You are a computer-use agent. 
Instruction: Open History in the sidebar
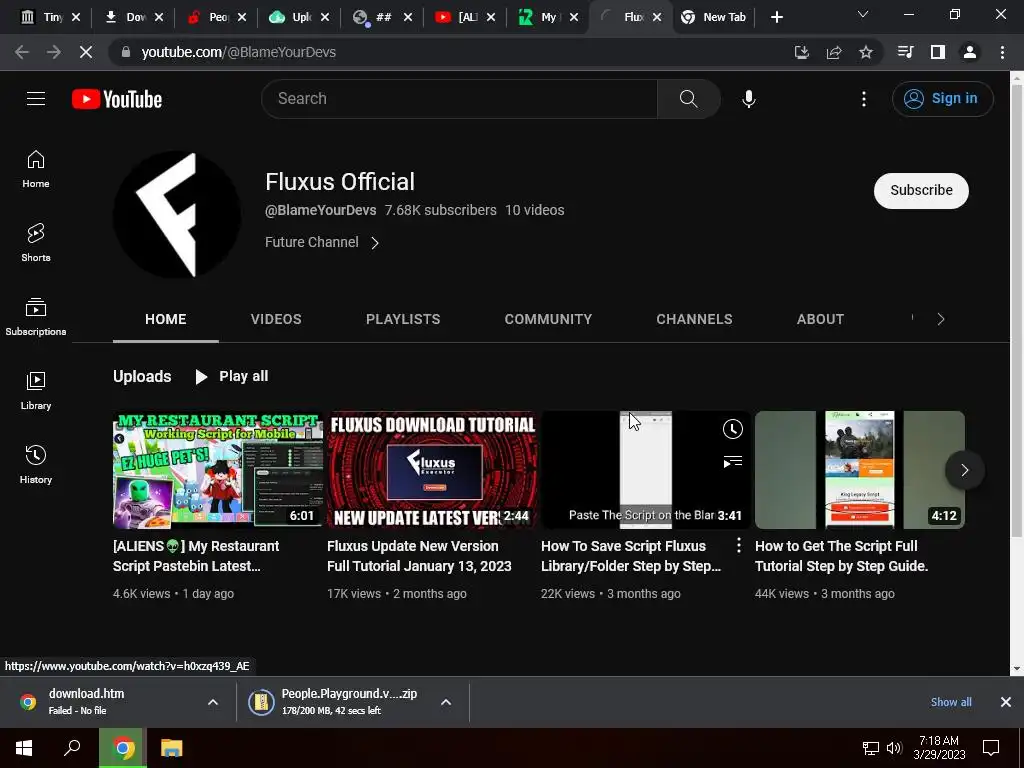point(36,464)
